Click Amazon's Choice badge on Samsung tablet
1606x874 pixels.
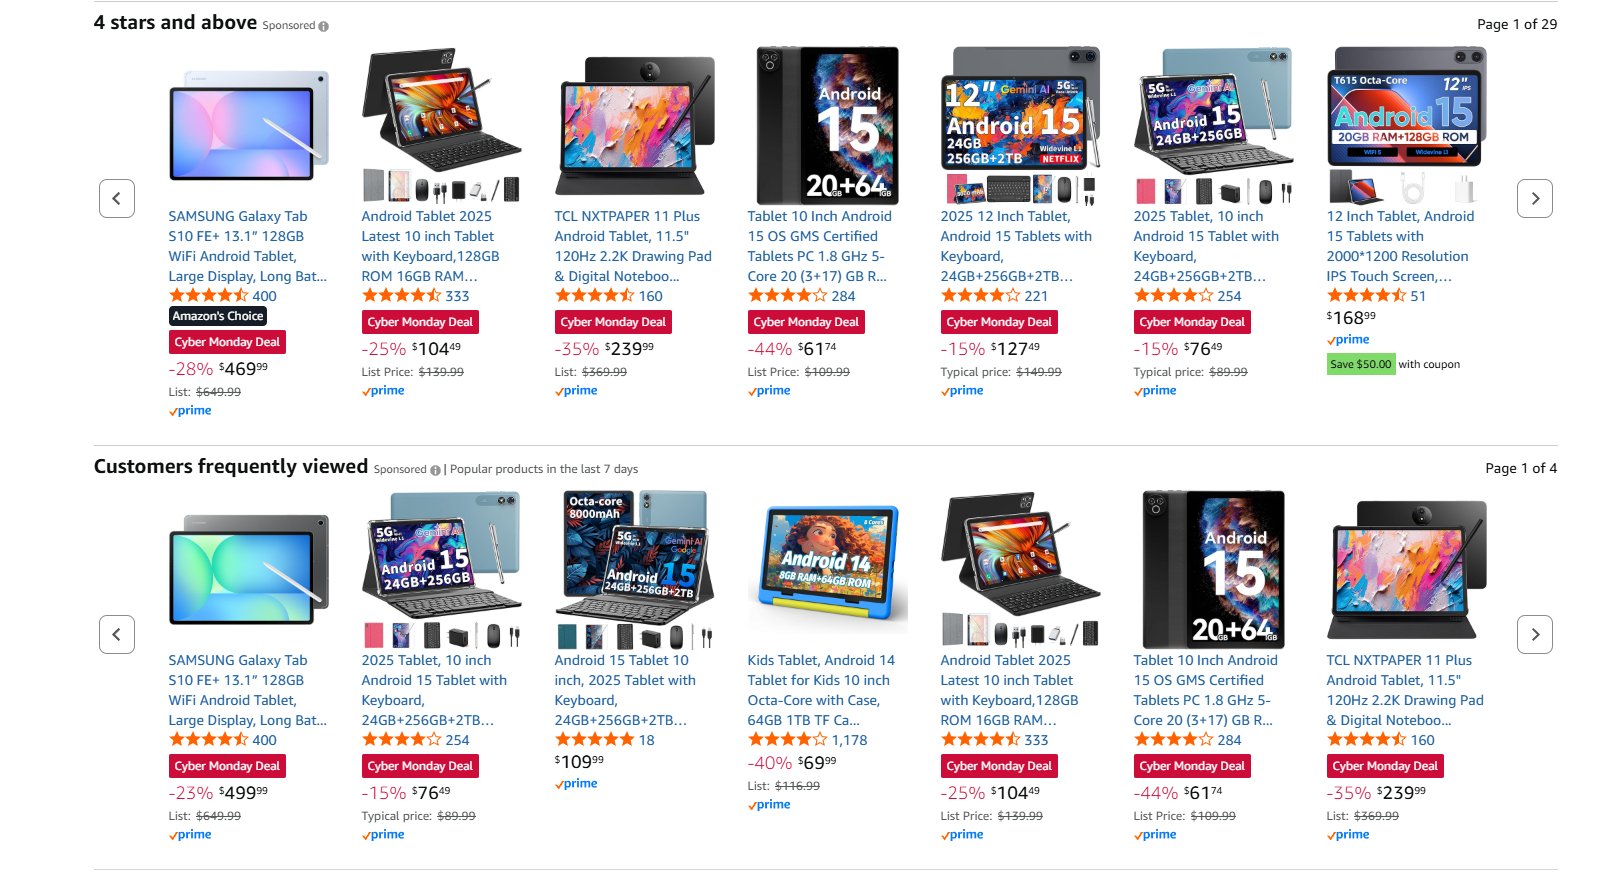point(218,316)
